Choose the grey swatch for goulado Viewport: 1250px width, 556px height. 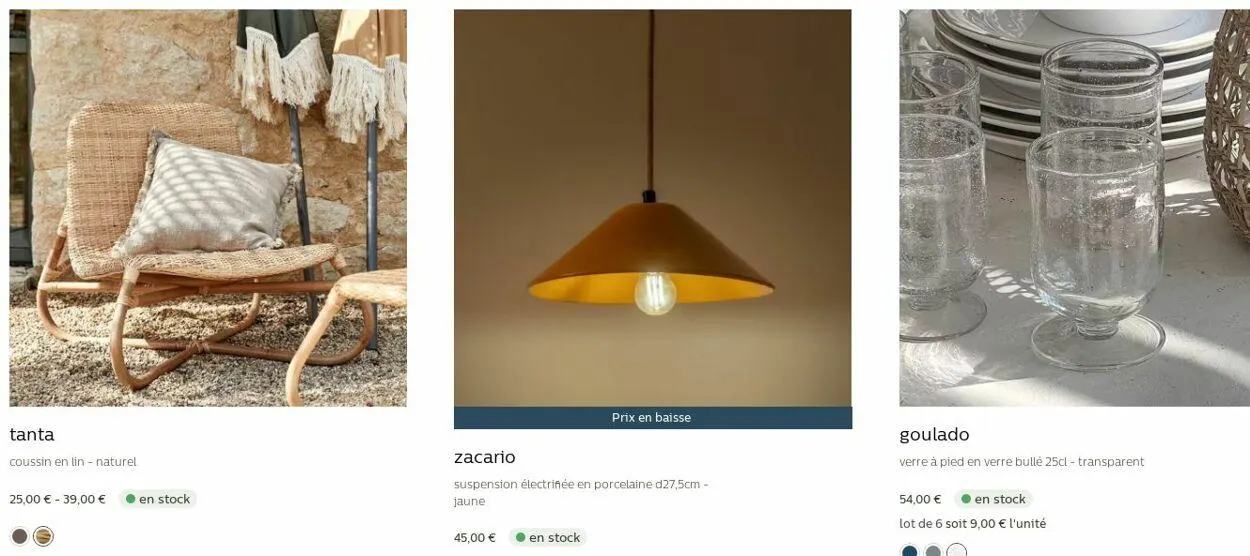tap(933, 552)
